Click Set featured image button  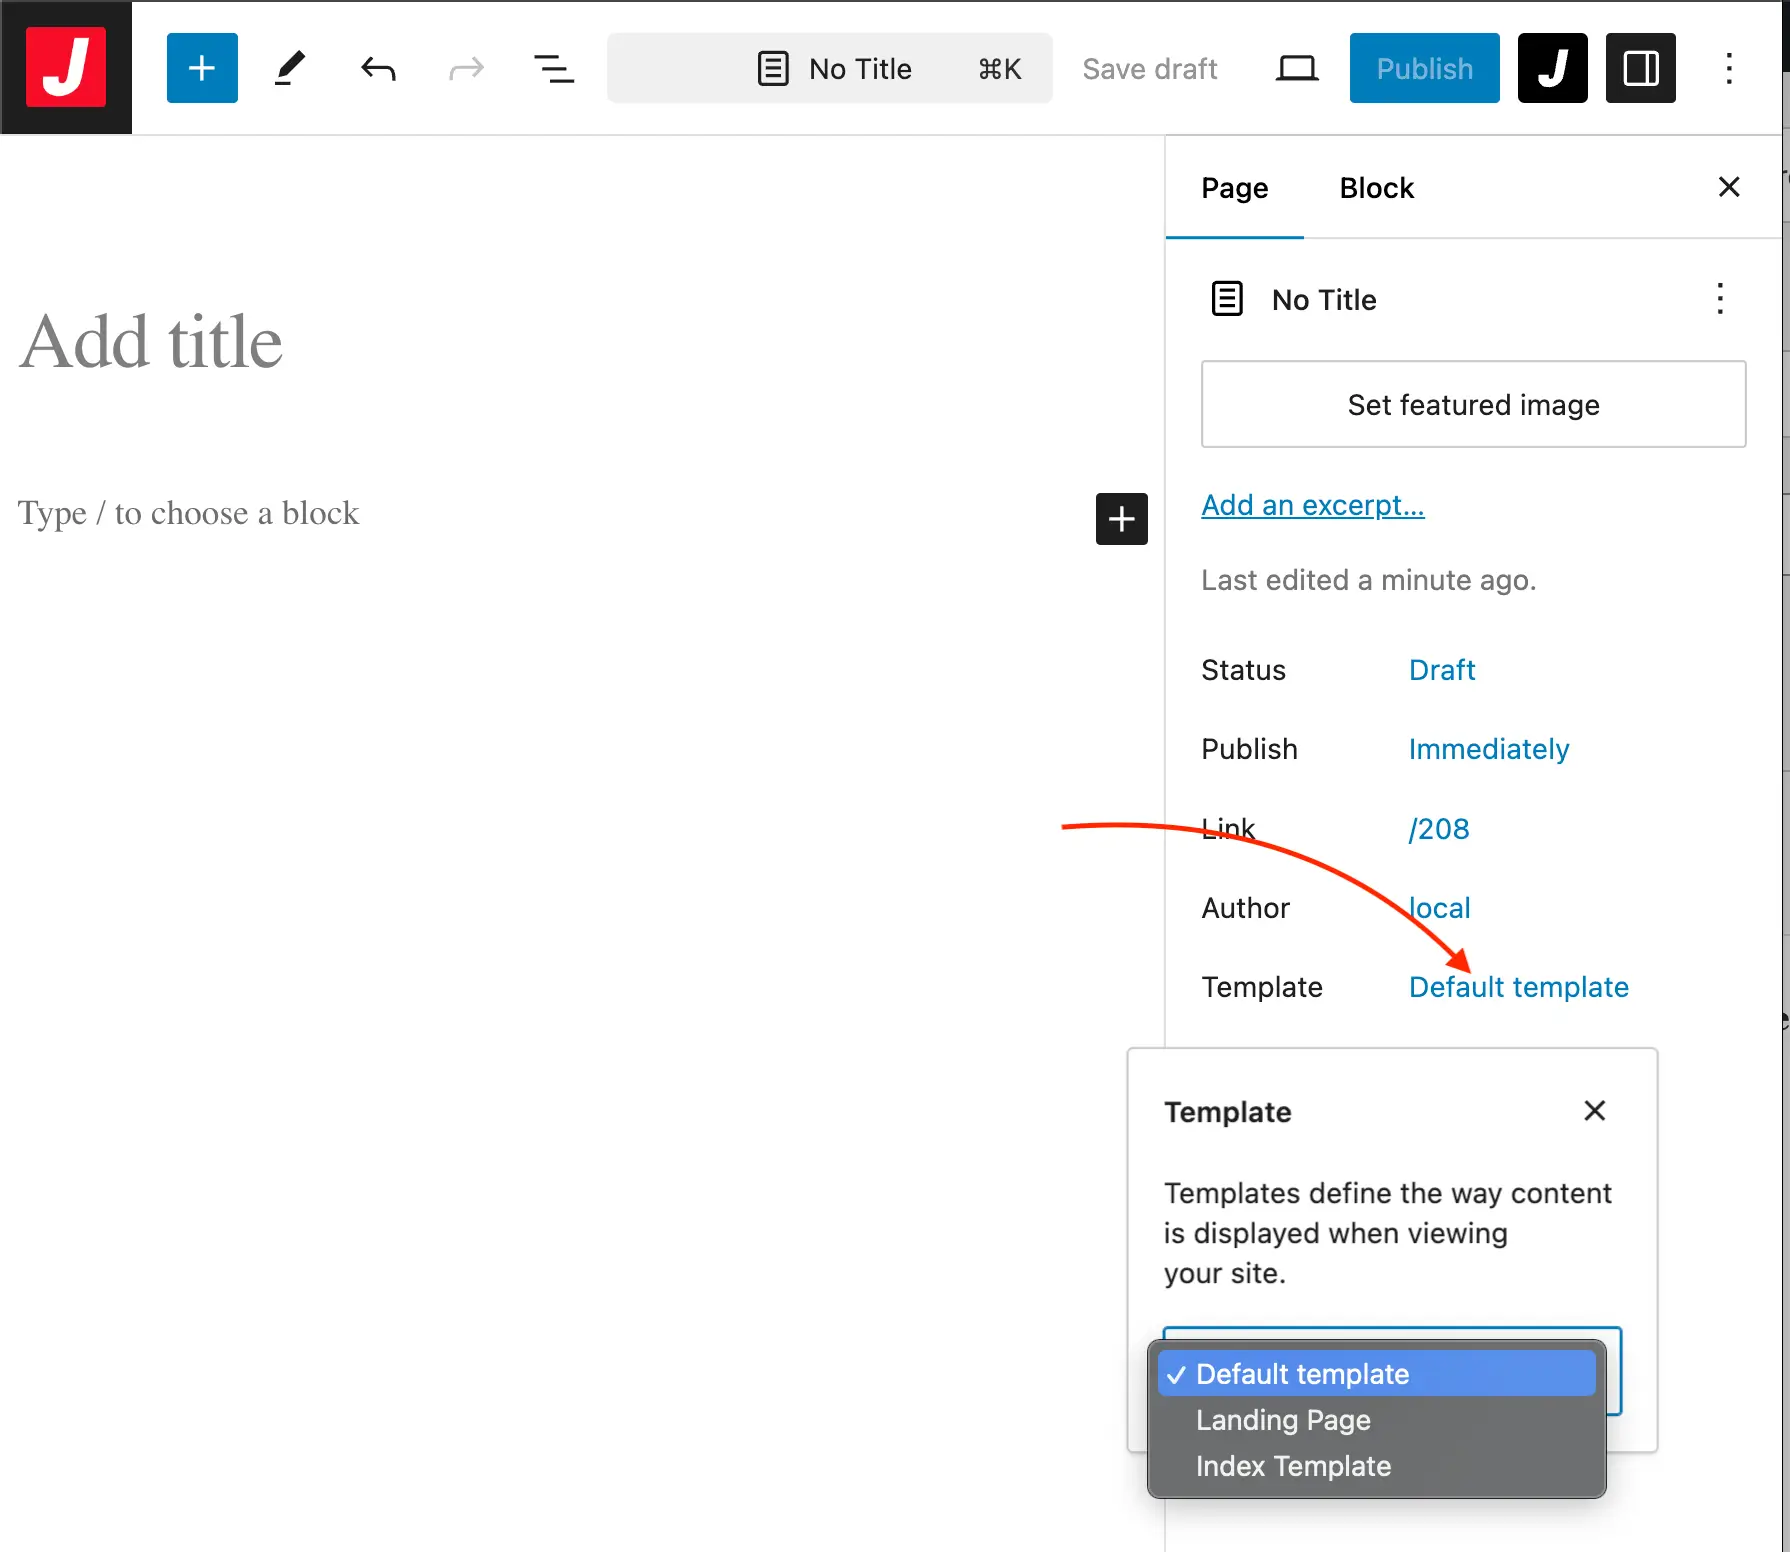point(1473,404)
